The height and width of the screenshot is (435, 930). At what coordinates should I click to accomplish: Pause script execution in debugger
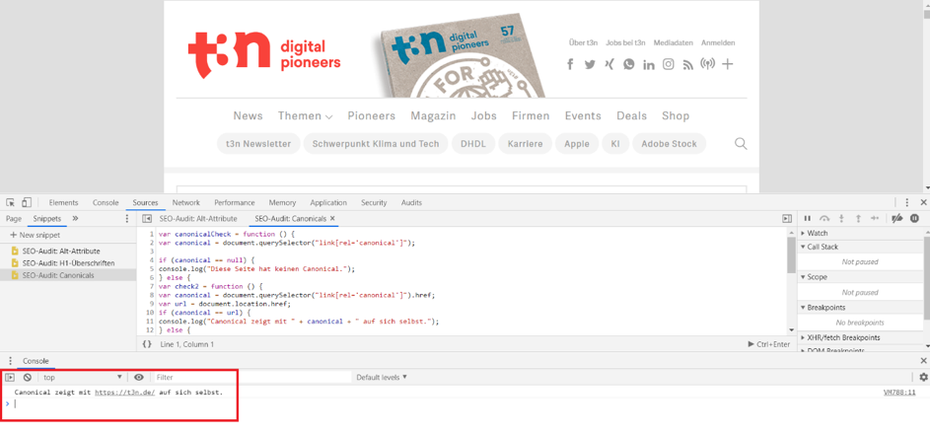click(x=808, y=218)
